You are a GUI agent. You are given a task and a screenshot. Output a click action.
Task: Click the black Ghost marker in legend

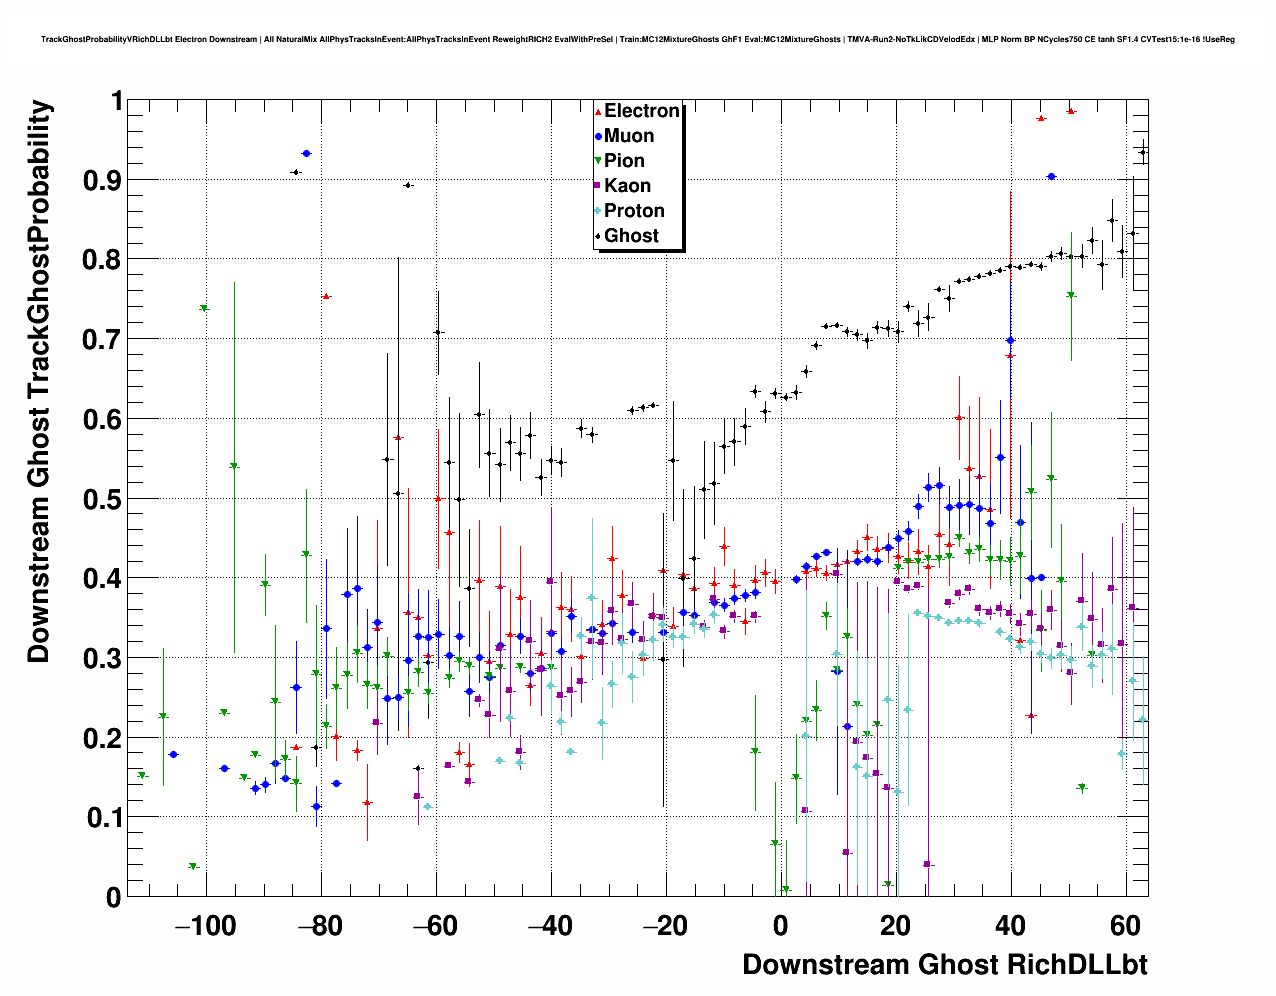[x=598, y=236]
